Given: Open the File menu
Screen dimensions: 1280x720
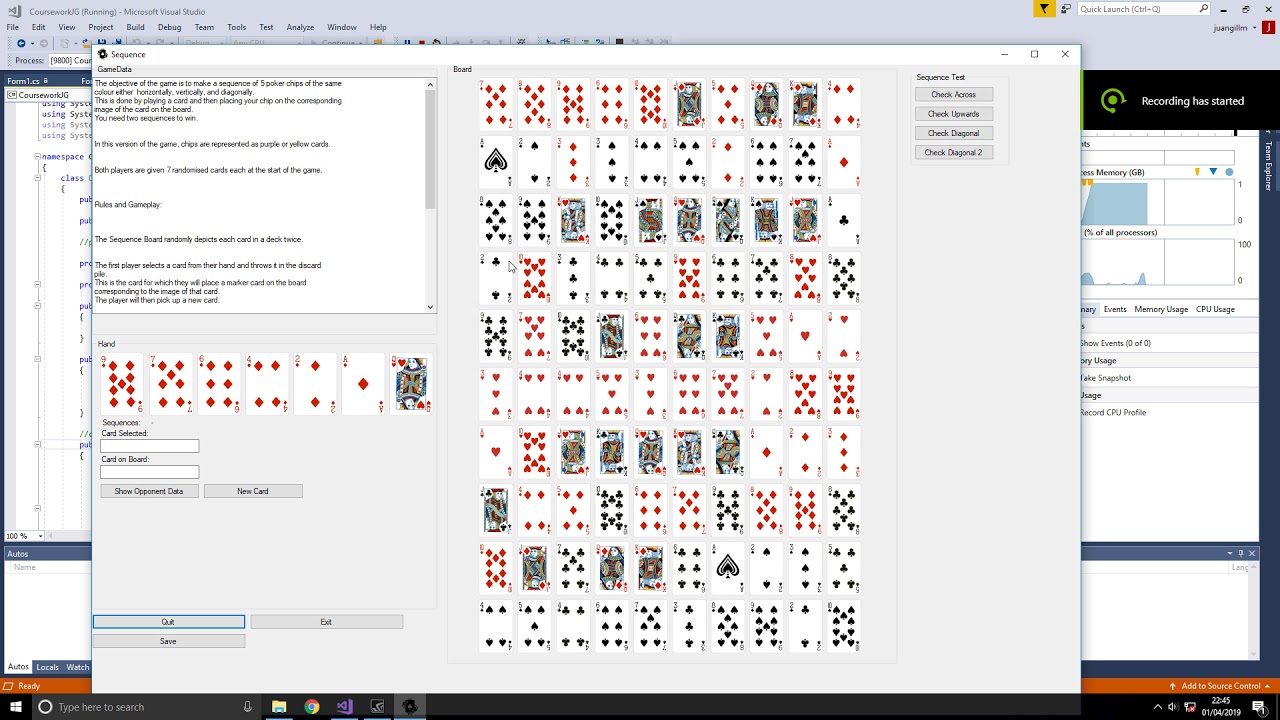Looking at the screenshot, I should coord(13,27).
